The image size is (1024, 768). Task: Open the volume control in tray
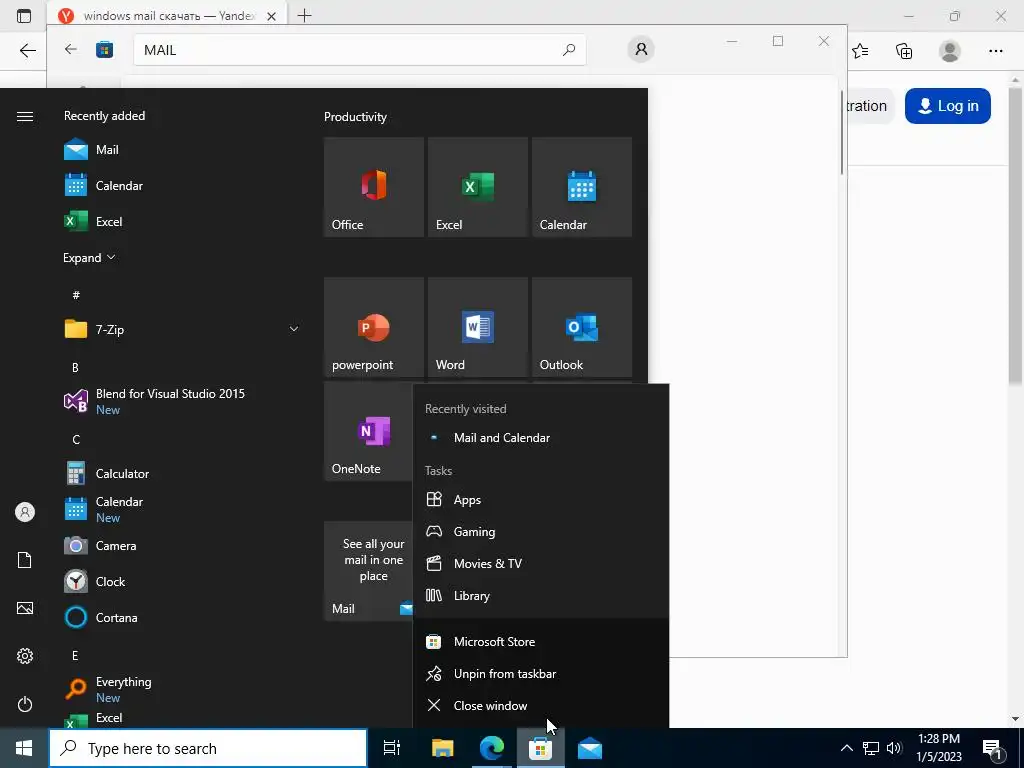pyautogui.click(x=894, y=748)
